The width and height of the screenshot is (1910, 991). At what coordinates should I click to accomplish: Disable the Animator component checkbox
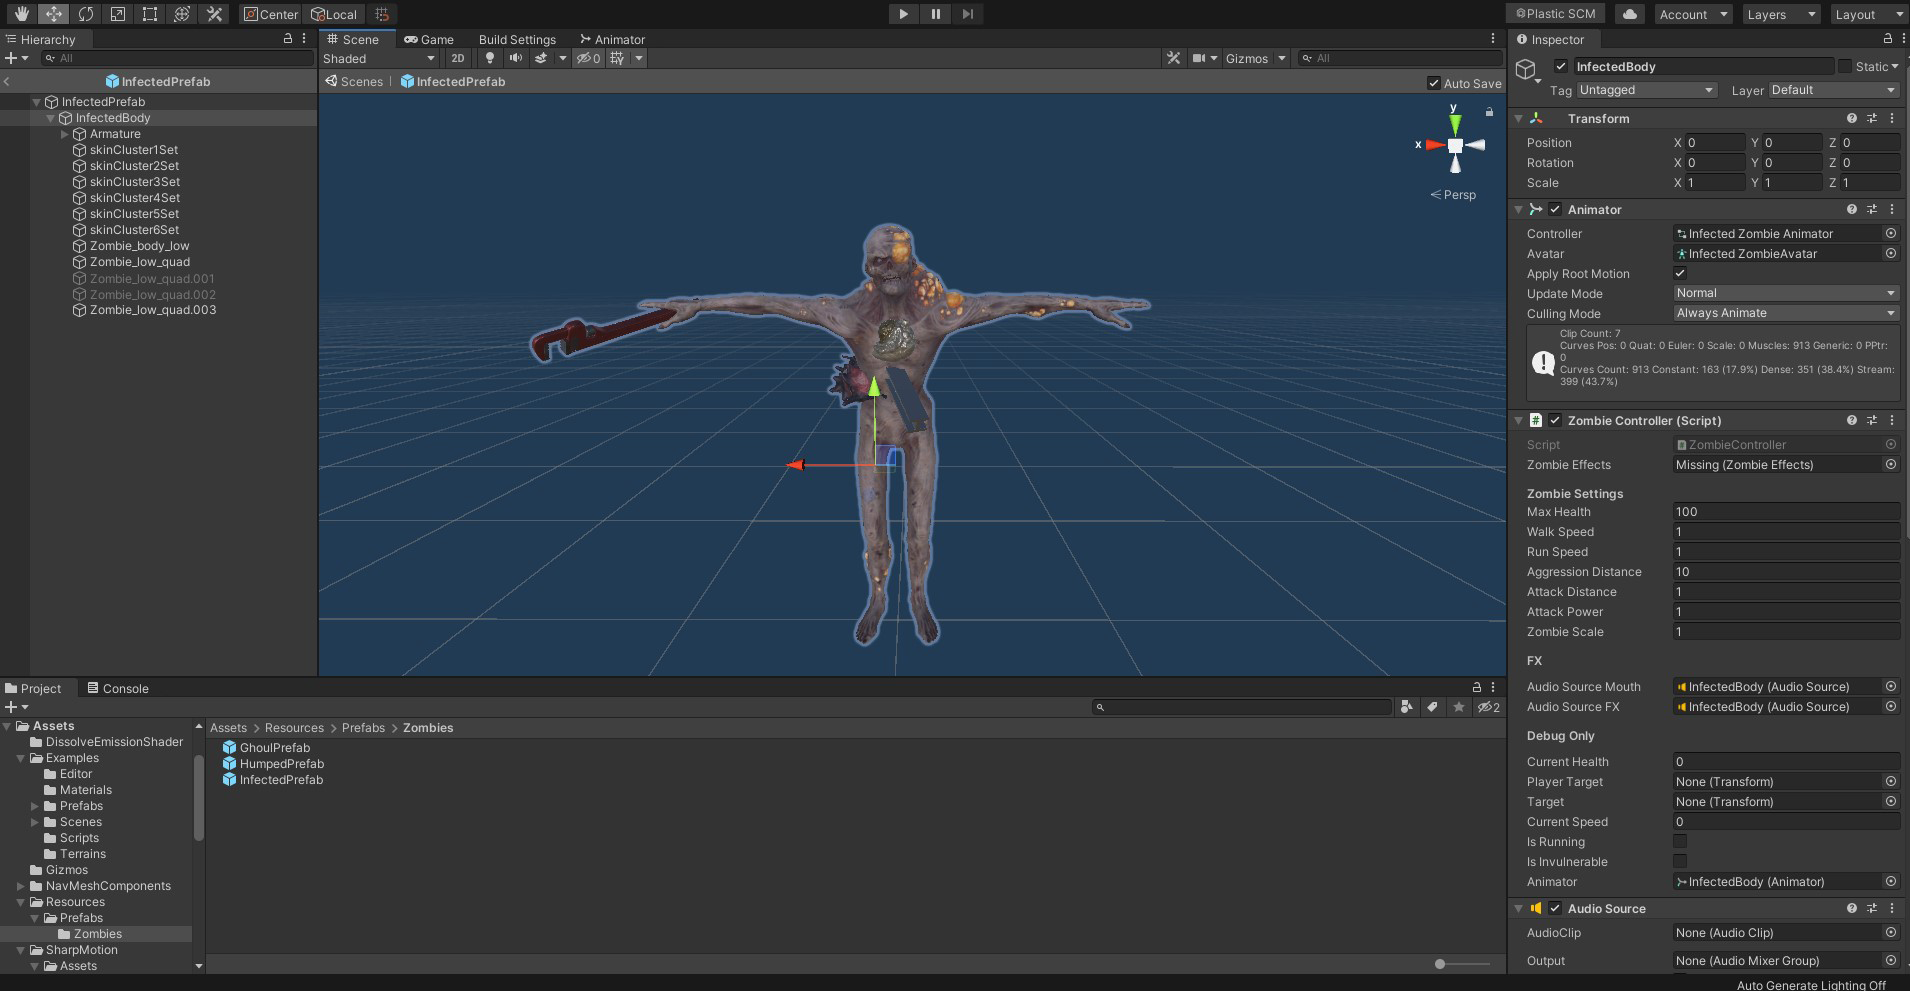pos(1555,209)
